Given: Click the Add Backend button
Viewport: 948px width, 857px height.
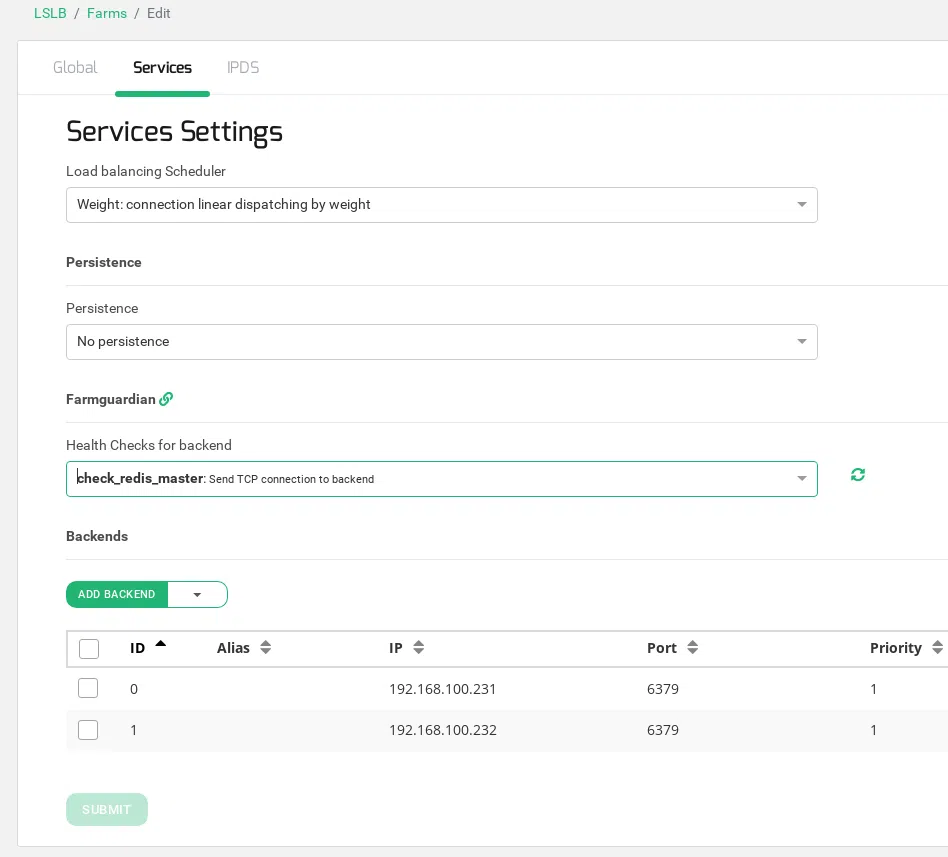Looking at the screenshot, I should 117,595.
